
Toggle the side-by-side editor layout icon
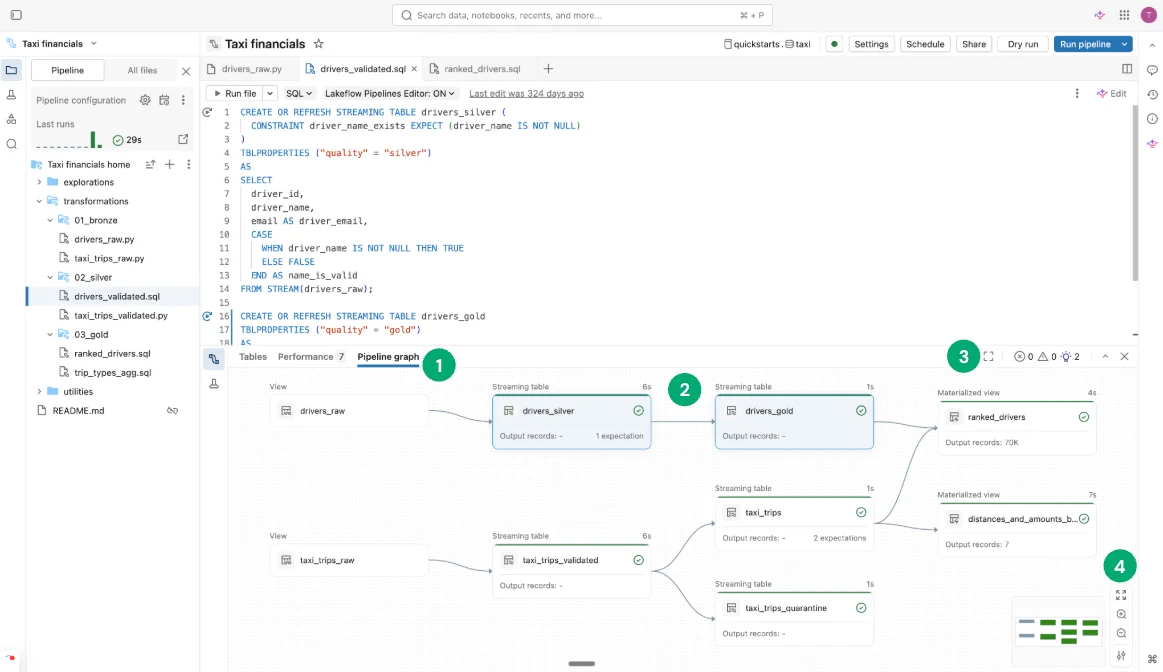coord(1127,69)
